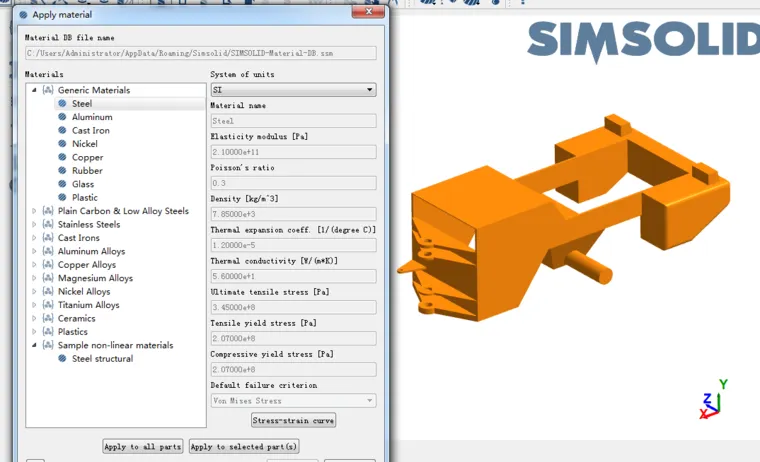Click Stainless Steels folder icon
This screenshot has height=462, width=760.
tap(48, 224)
